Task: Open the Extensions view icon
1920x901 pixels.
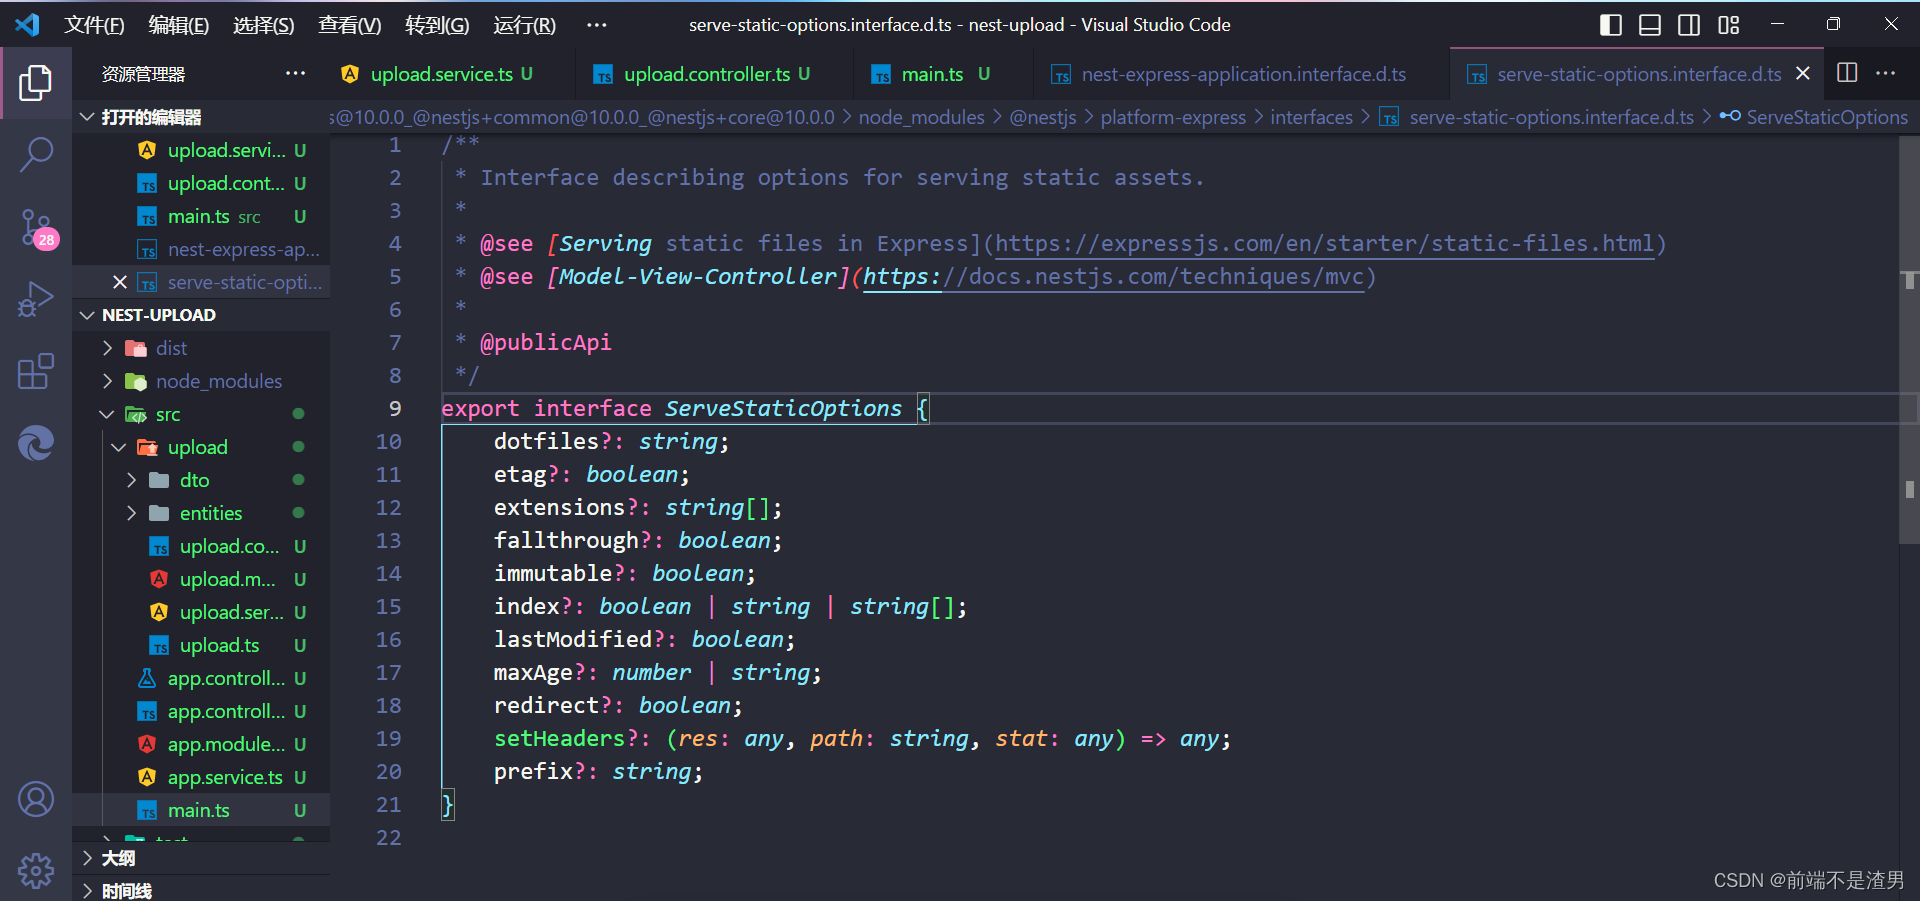Action: (x=36, y=371)
